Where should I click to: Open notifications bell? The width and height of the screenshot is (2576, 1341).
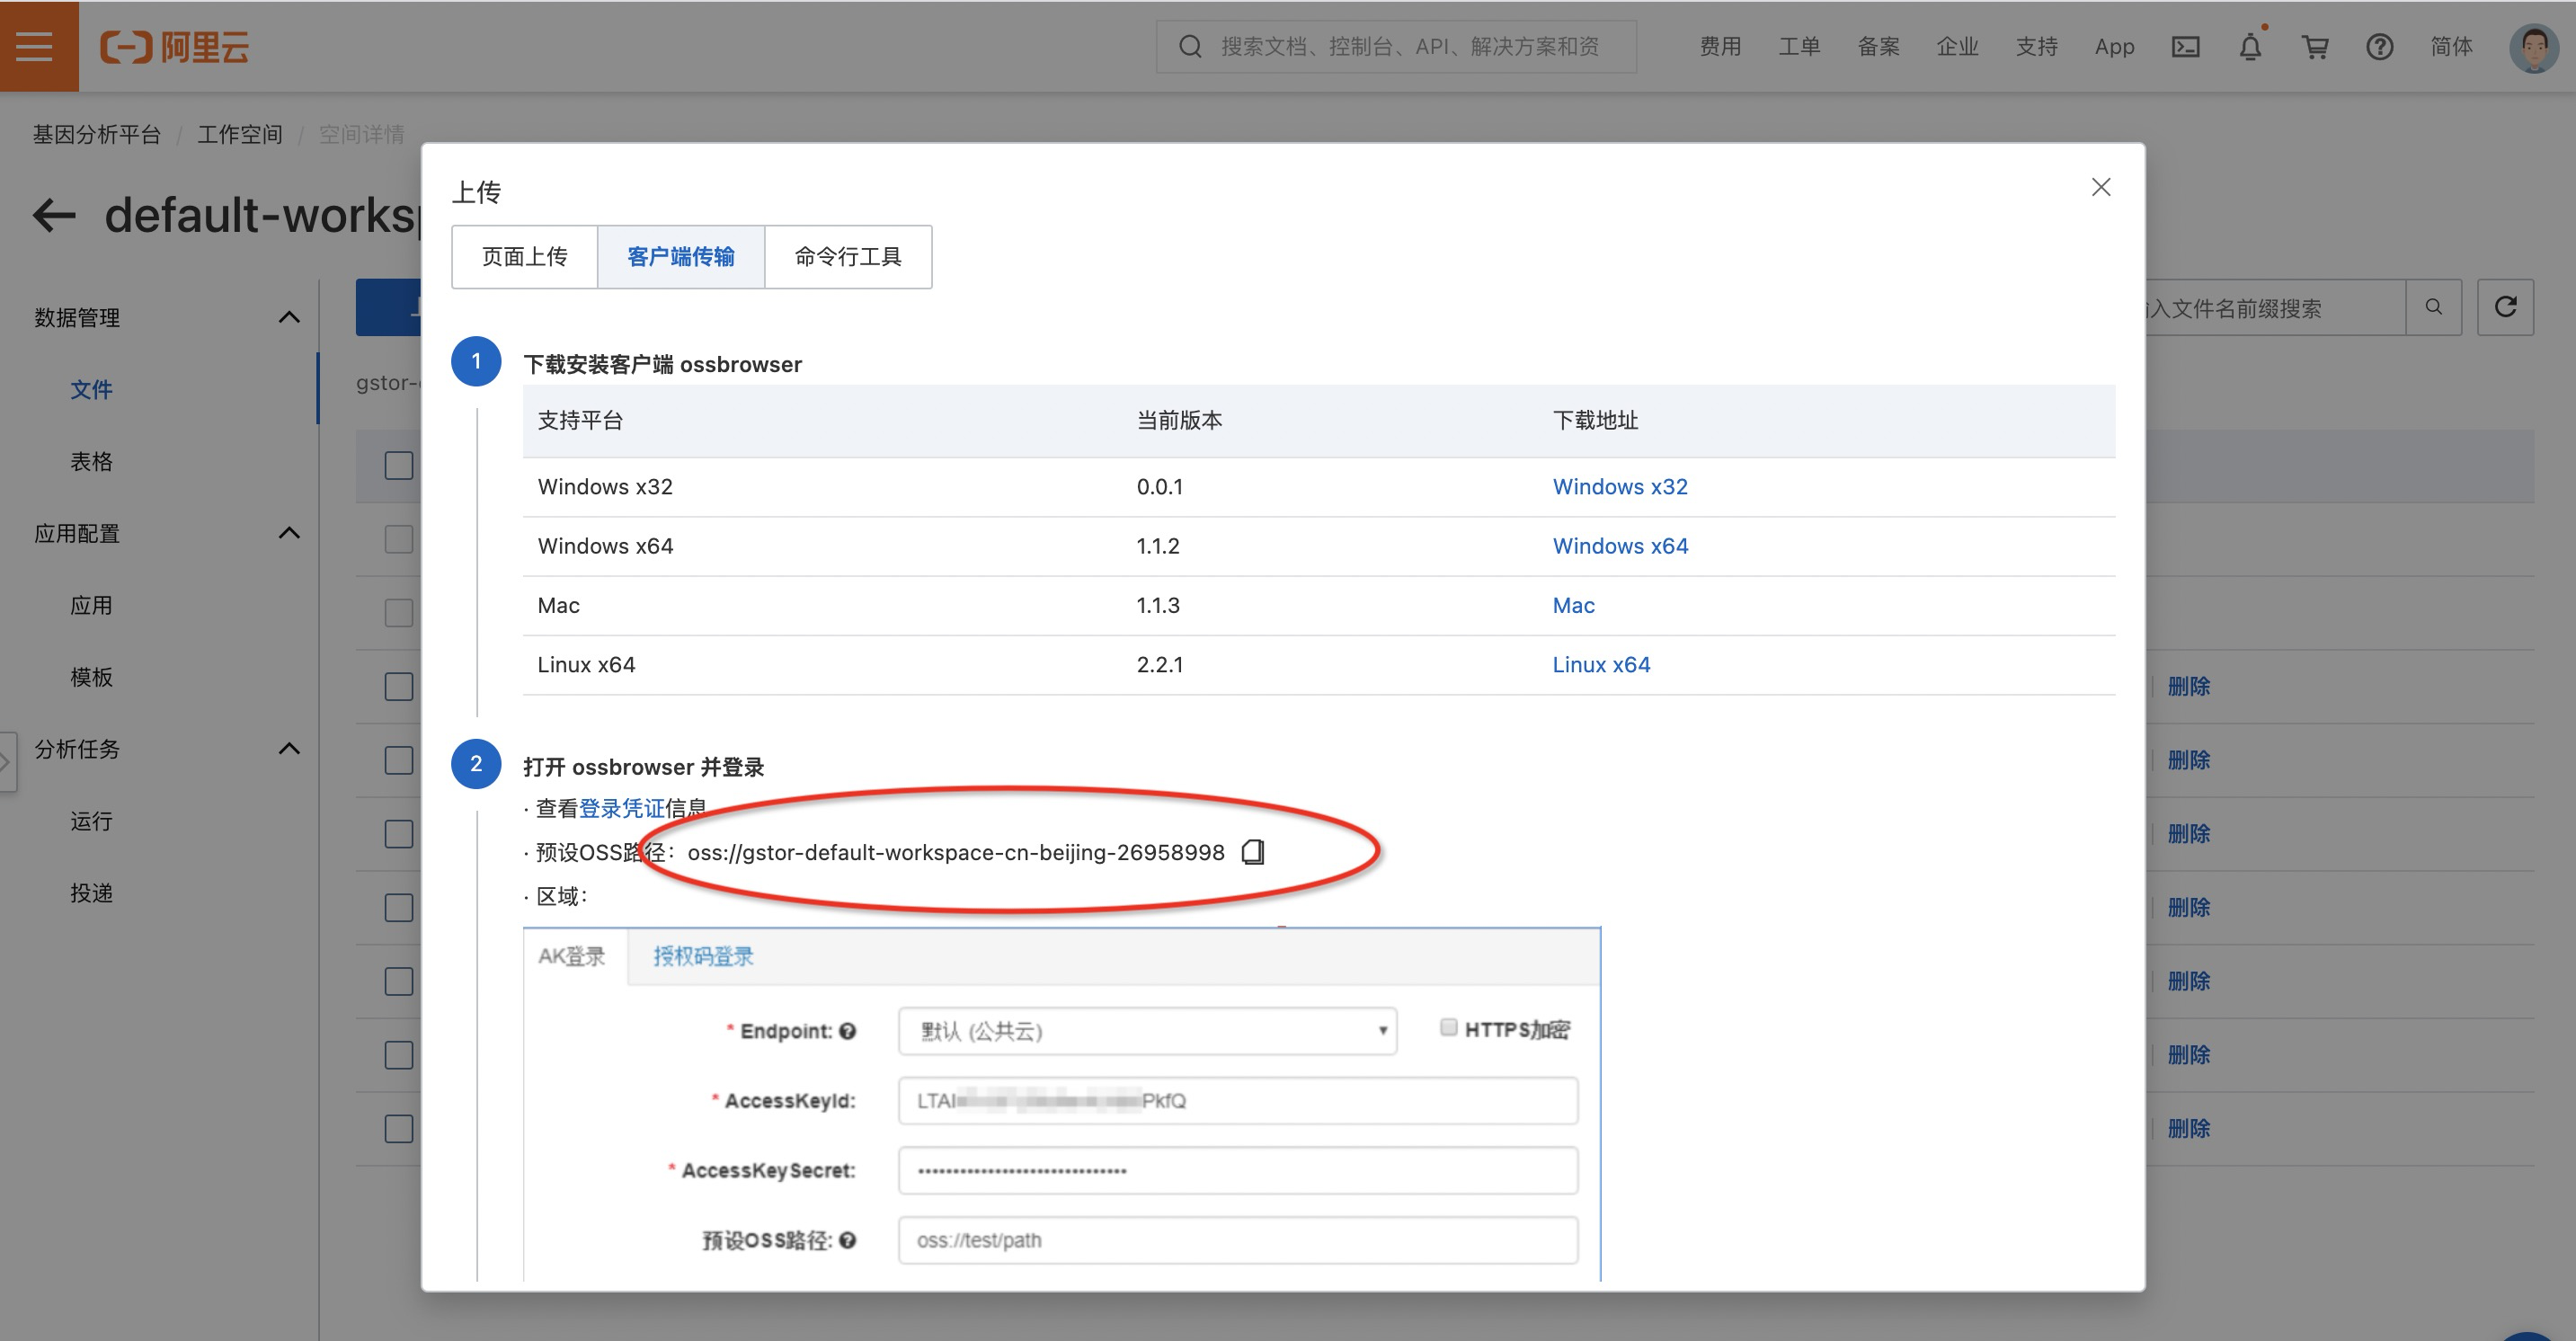[x=2250, y=46]
